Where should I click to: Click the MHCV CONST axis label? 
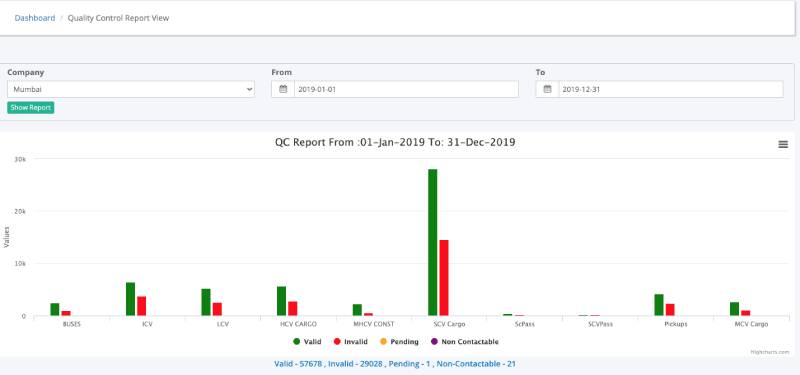pyautogui.click(x=374, y=324)
